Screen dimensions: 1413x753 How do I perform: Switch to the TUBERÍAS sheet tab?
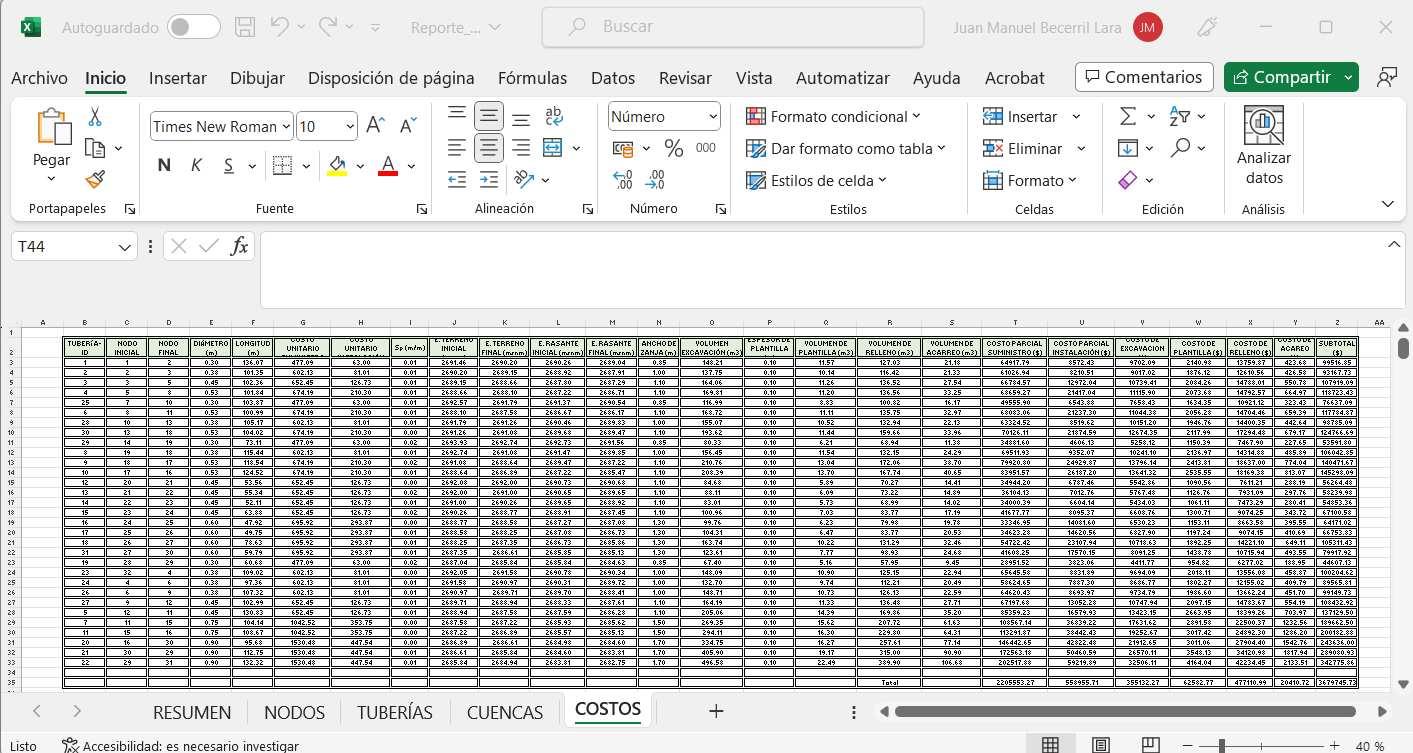click(x=396, y=712)
